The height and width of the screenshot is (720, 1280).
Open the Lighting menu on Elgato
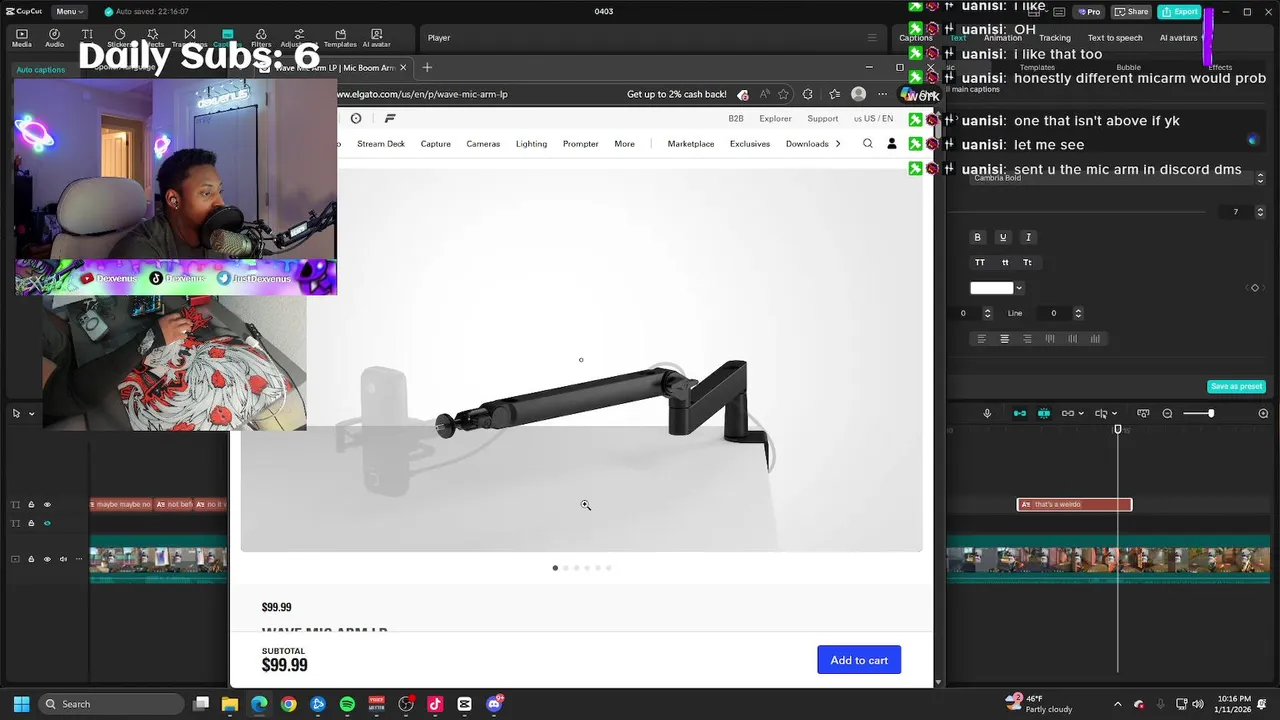click(531, 144)
